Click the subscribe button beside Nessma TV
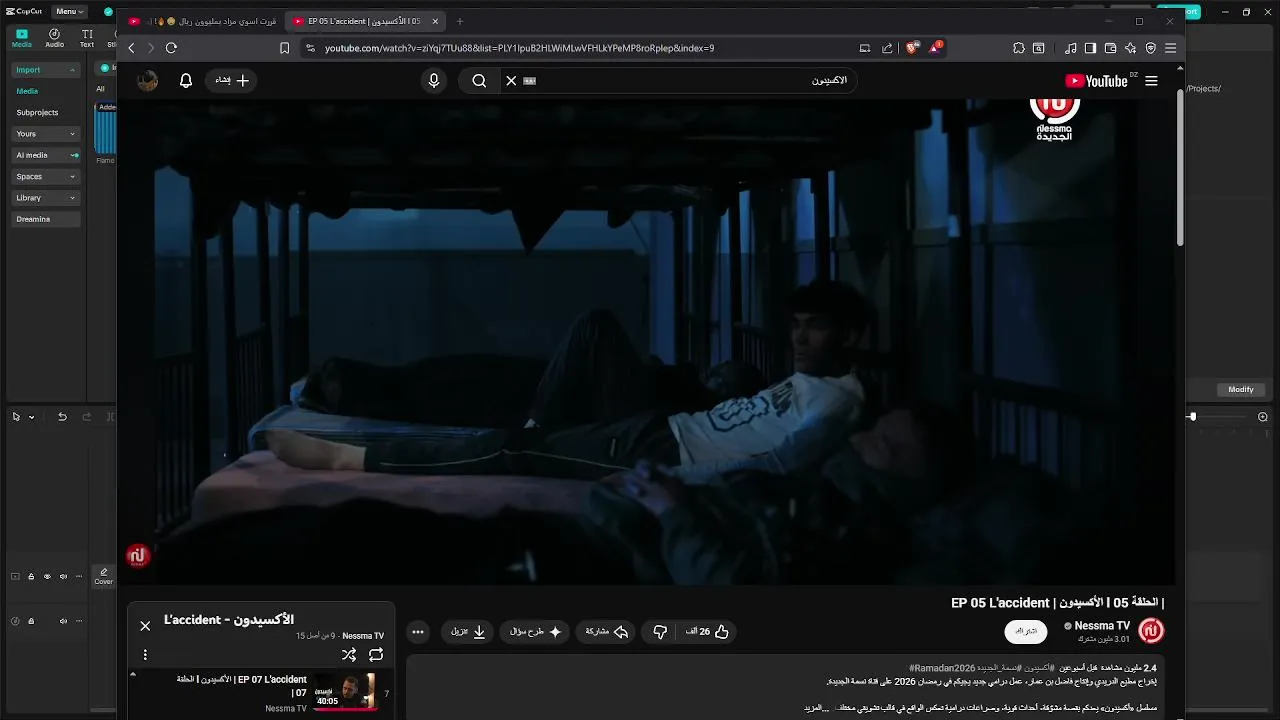 [1026, 631]
